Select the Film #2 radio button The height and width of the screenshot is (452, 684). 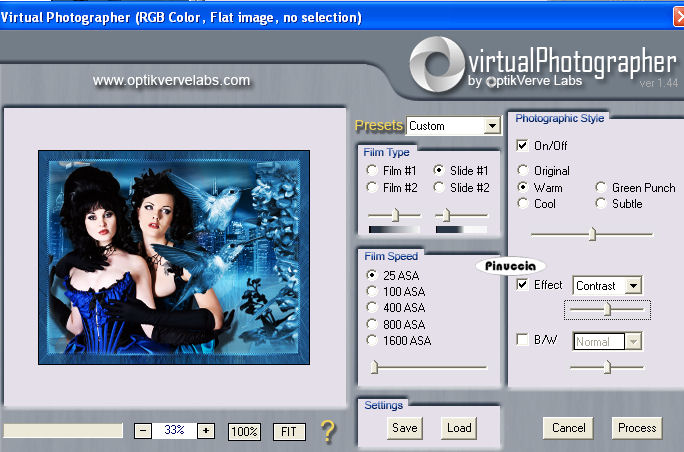372,188
